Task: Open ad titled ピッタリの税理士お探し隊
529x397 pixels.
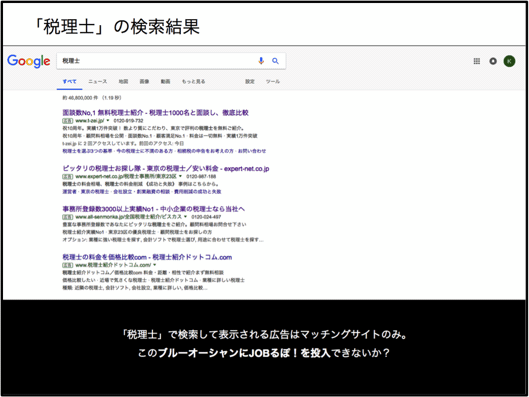Action: pos(166,168)
